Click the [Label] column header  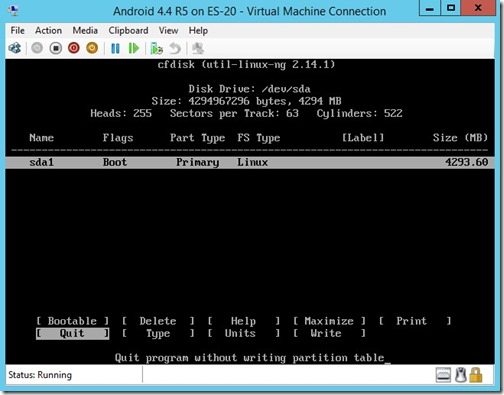click(363, 138)
